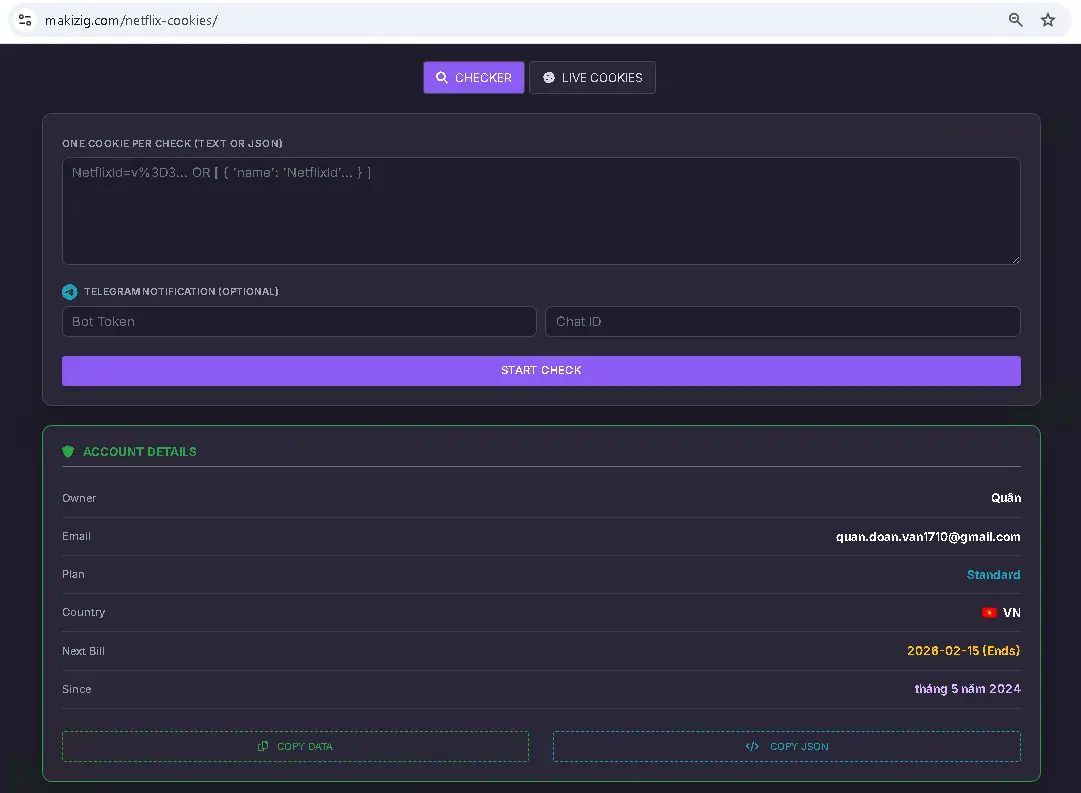Click the Chat ID field
The height and width of the screenshot is (793, 1081).
coord(782,321)
